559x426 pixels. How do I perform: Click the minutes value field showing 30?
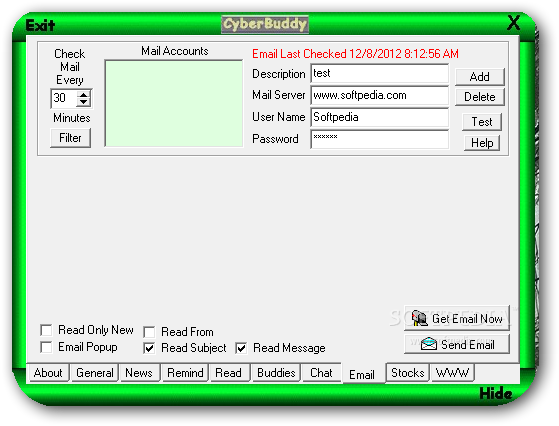click(x=64, y=98)
